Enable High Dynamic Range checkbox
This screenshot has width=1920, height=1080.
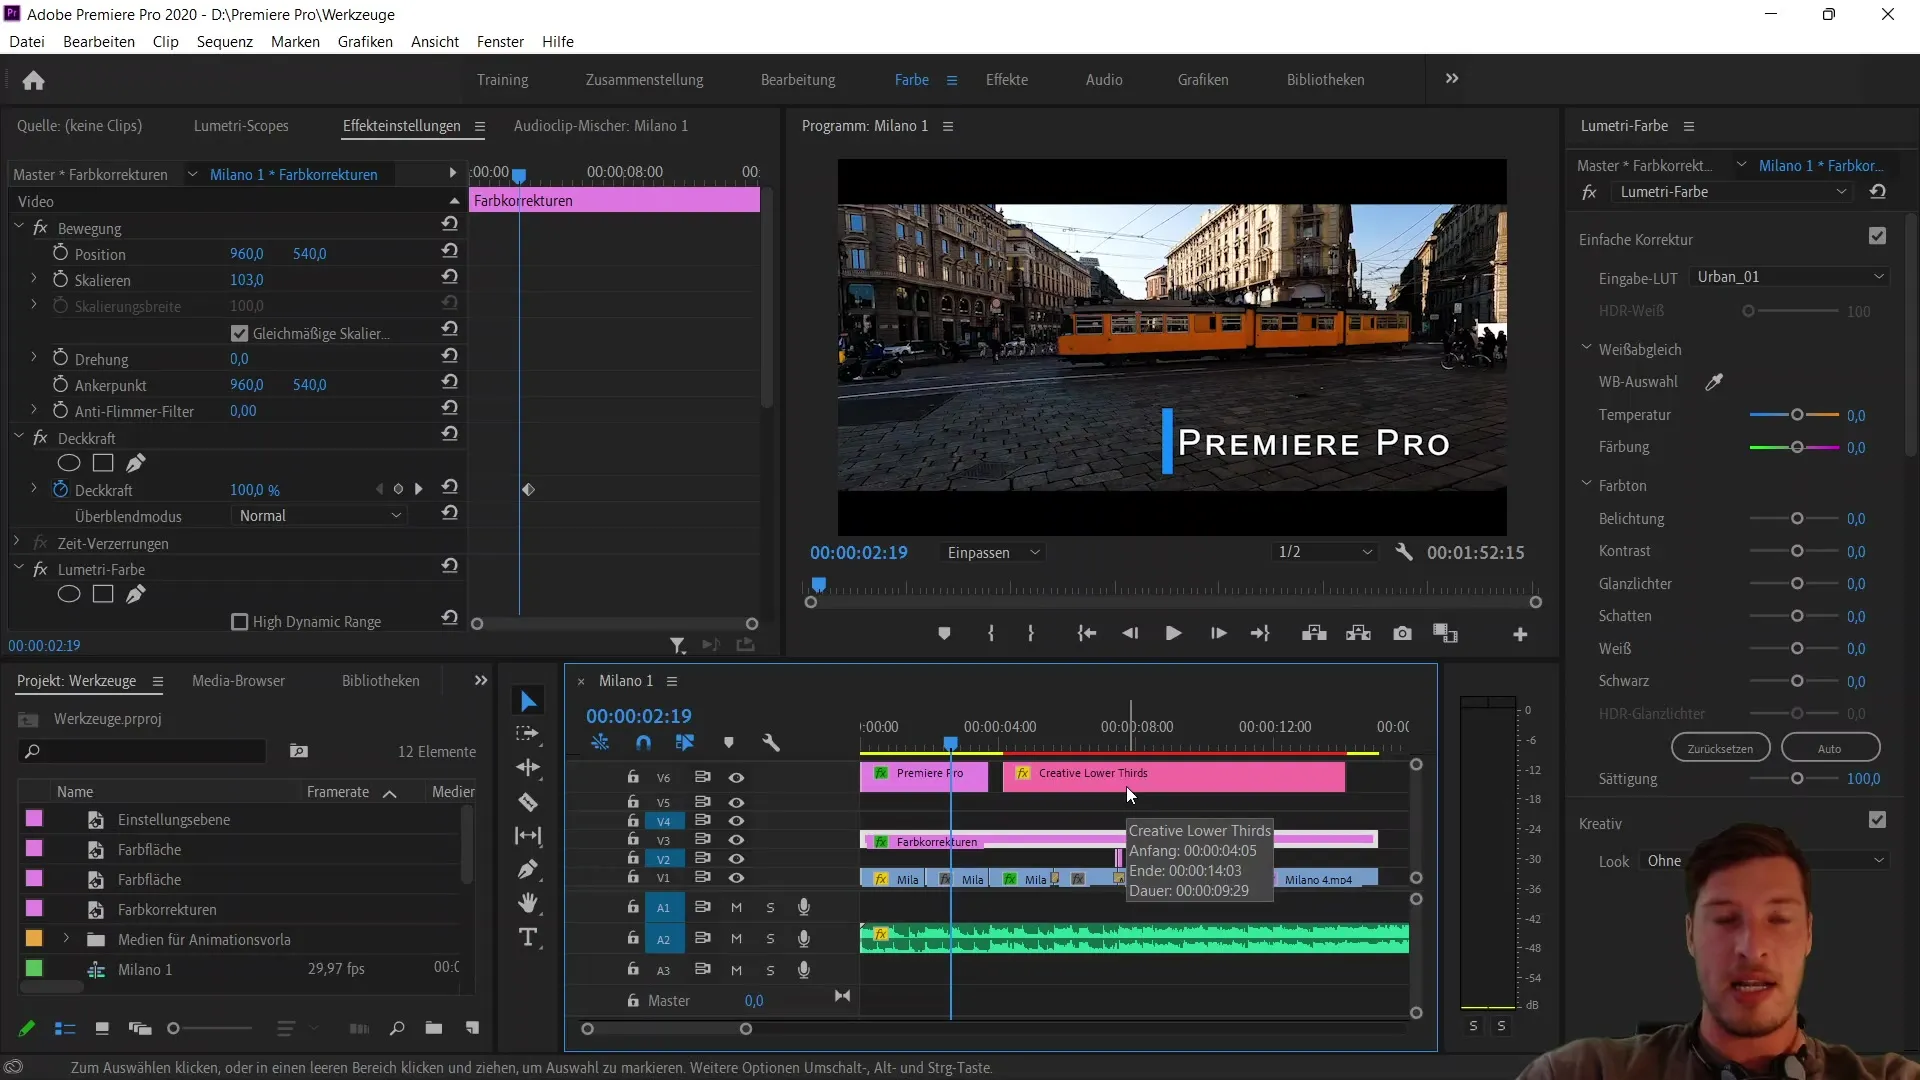pos(237,621)
